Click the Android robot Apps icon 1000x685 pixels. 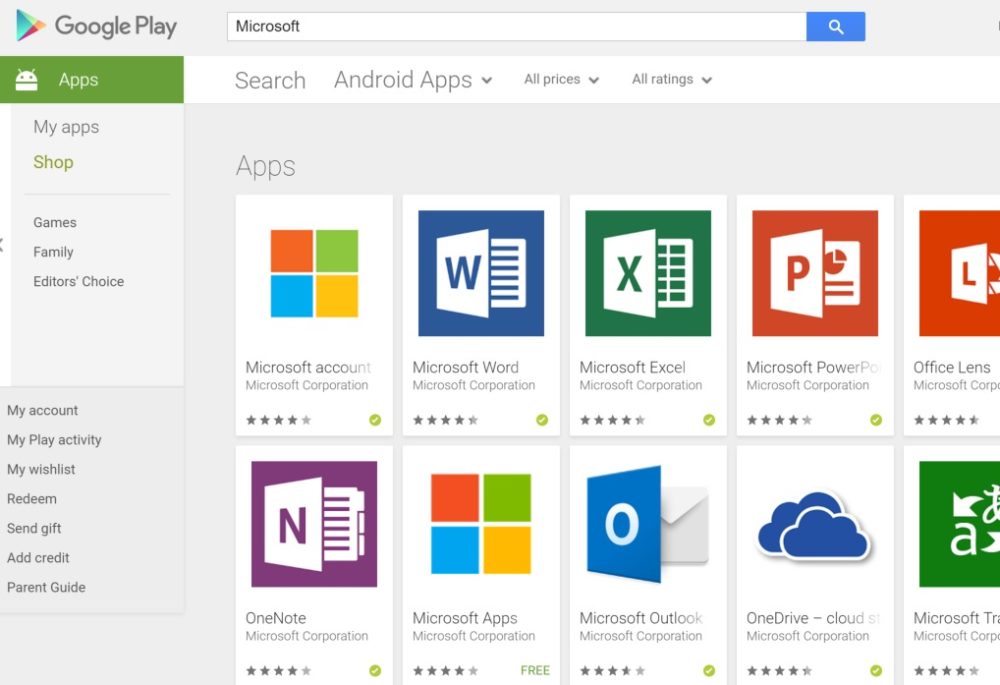pyautogui.click(x=27, y=80)
